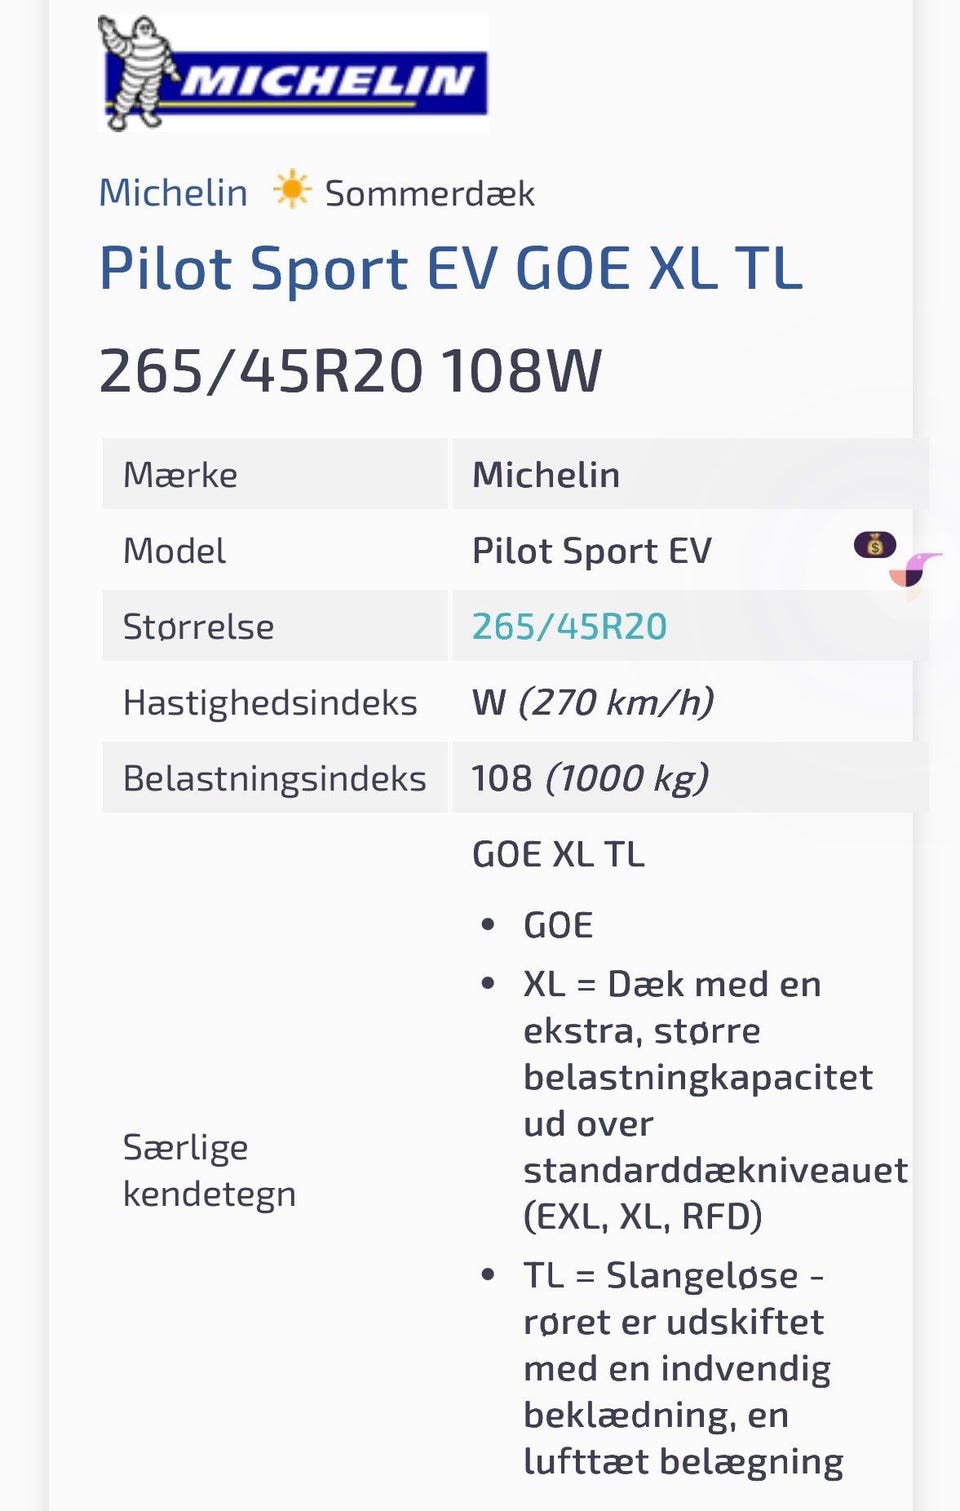This screenshot has width=960, height=1511.
Task: Select the W (270 km/h) speed value
Action: (x=592, y=703)
